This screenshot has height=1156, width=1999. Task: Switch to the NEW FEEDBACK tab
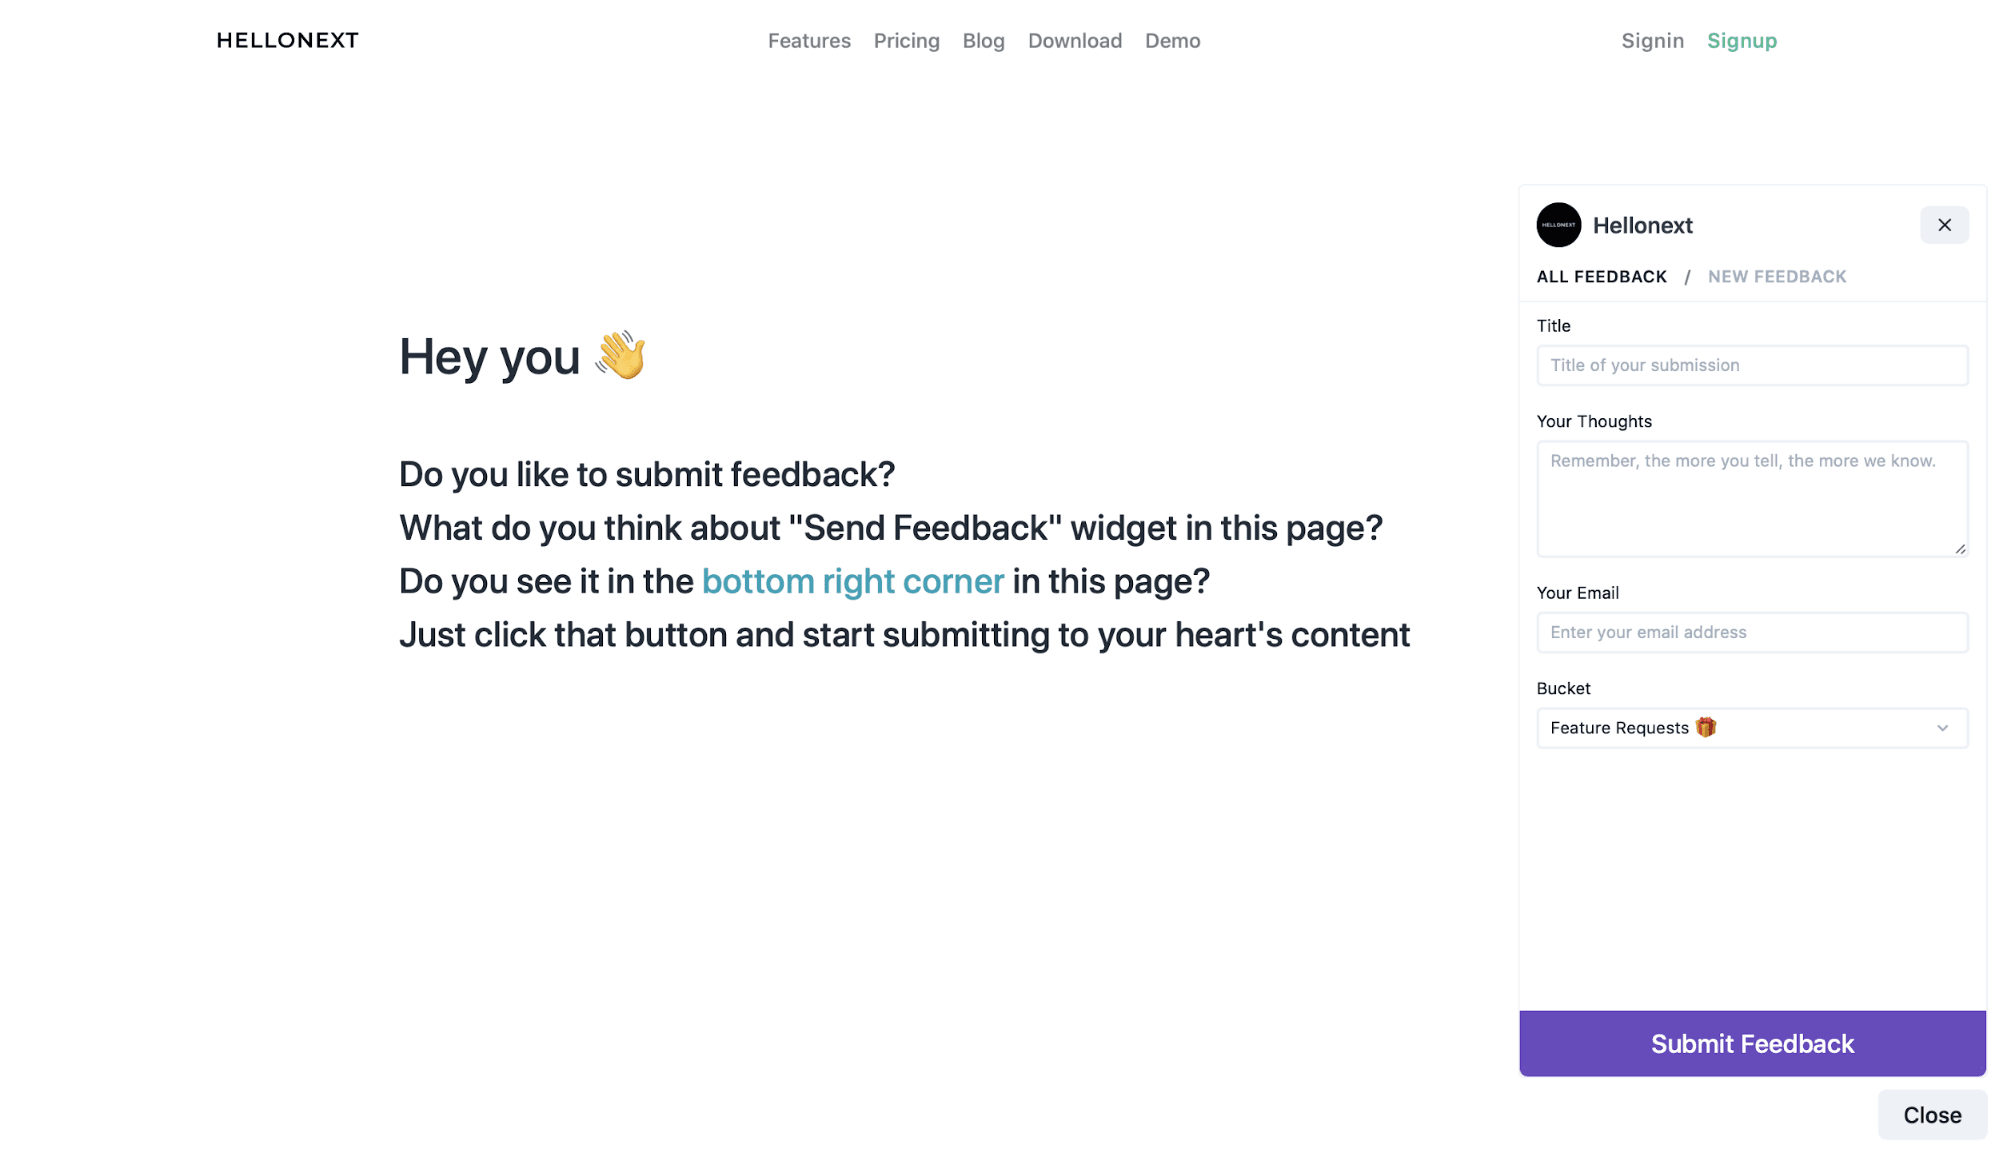tap(1776, 277)
